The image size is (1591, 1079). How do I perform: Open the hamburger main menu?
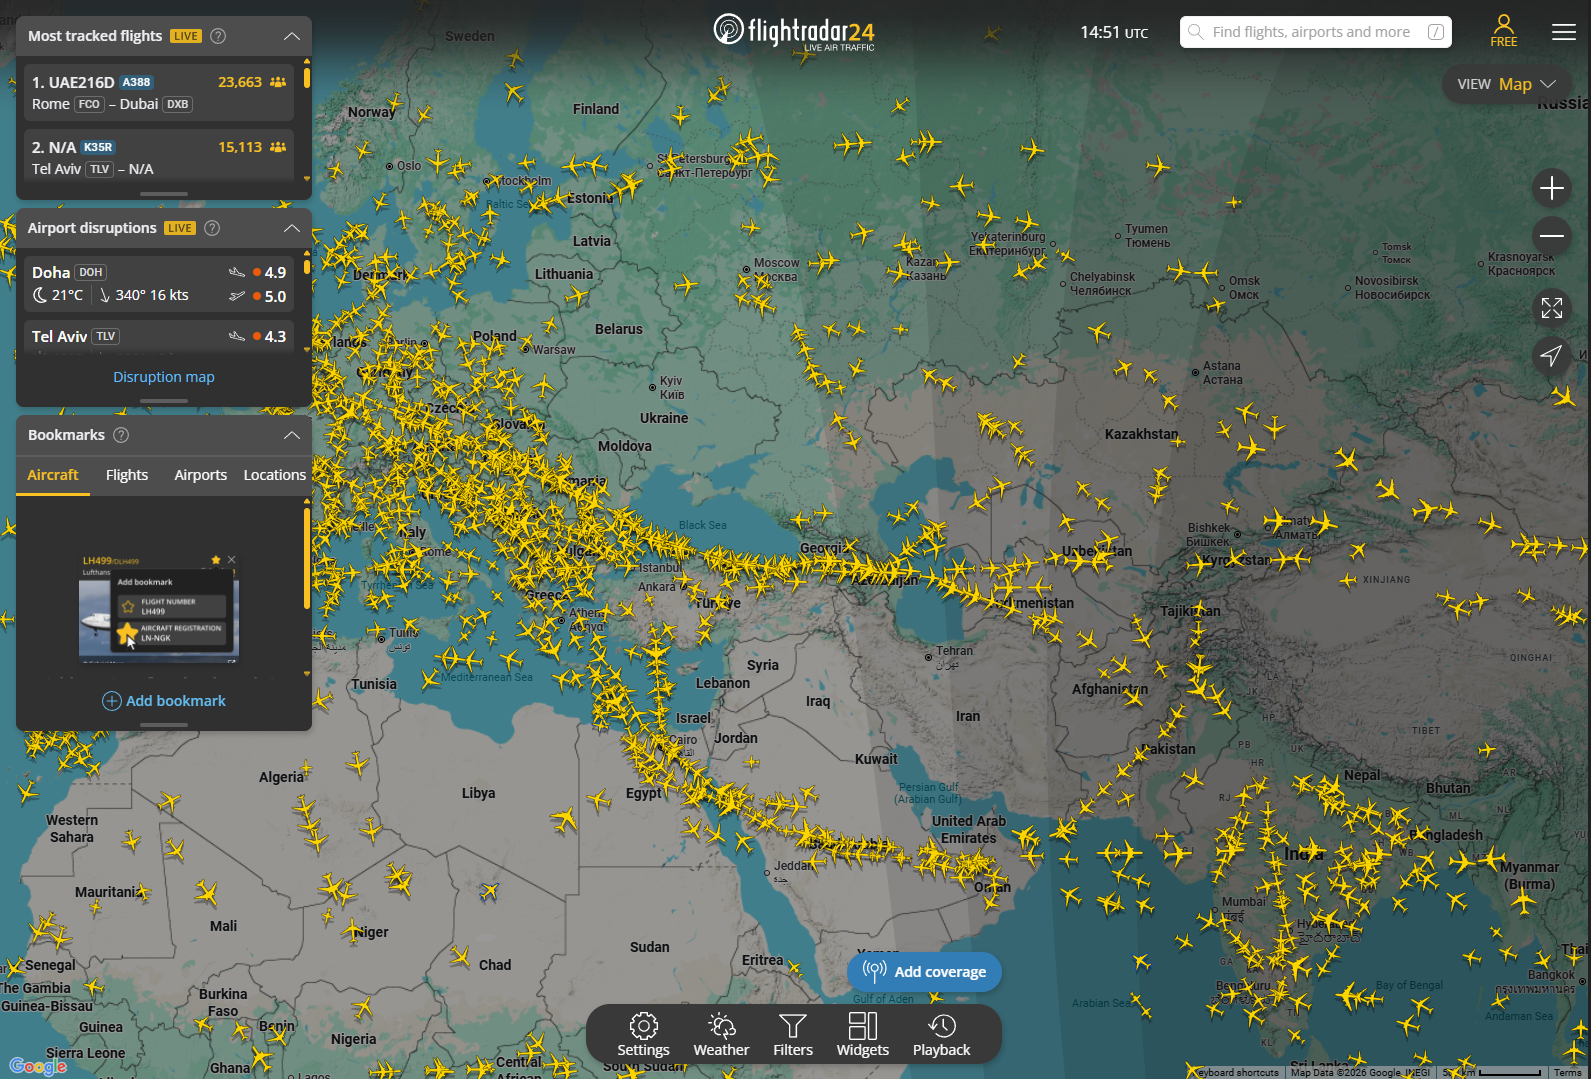point(1564,32)
